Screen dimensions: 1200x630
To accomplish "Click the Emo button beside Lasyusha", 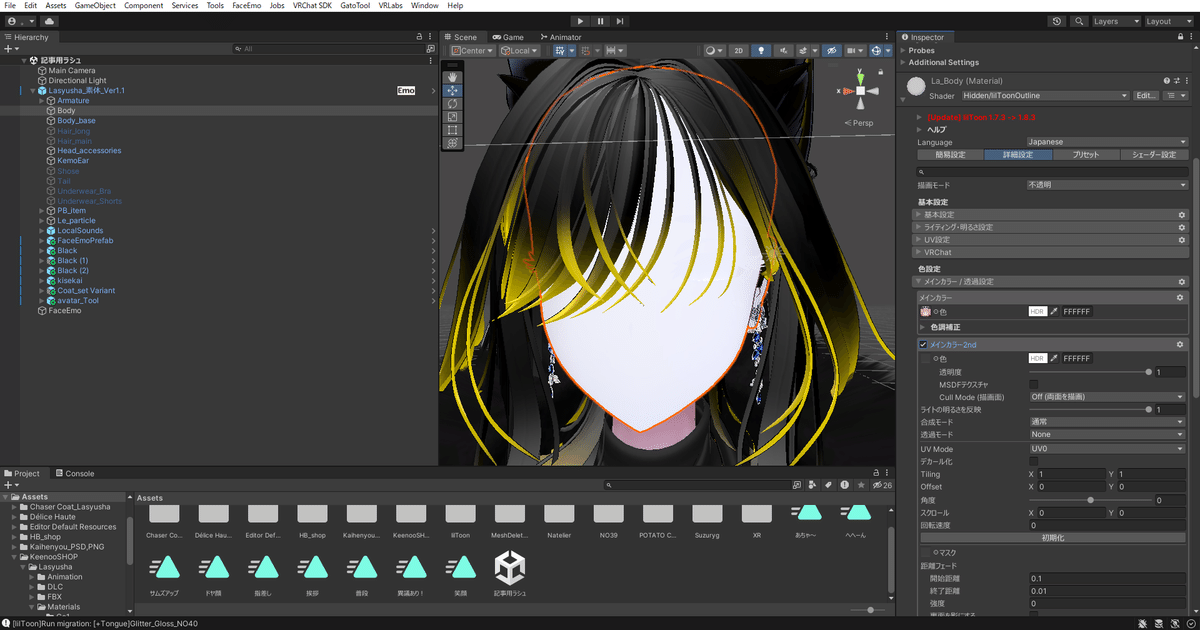I will (x=406, y=91).
